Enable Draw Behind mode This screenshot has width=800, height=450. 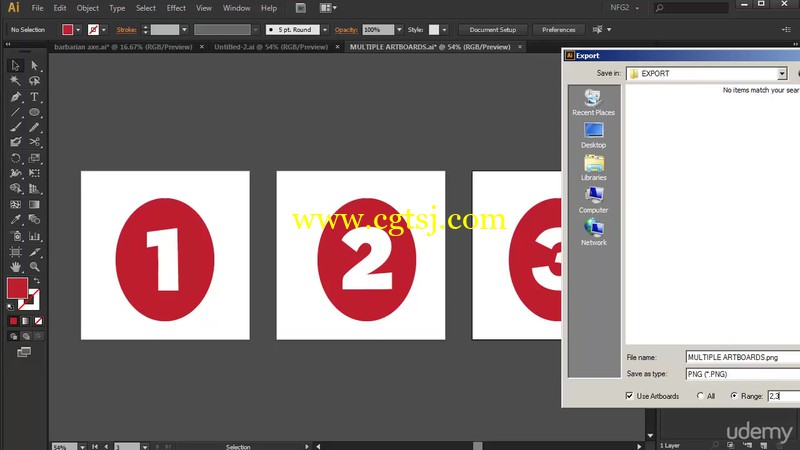[x=26, y=336]
